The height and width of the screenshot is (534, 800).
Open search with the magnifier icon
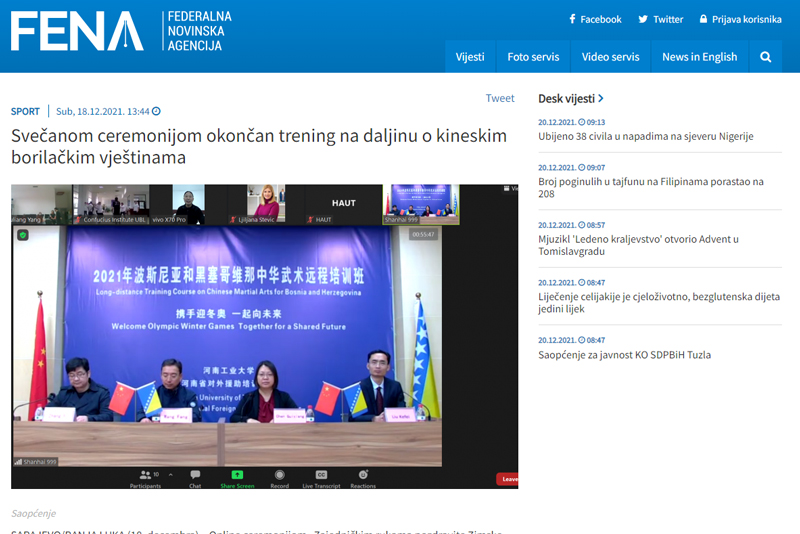[x=766, y=57]
